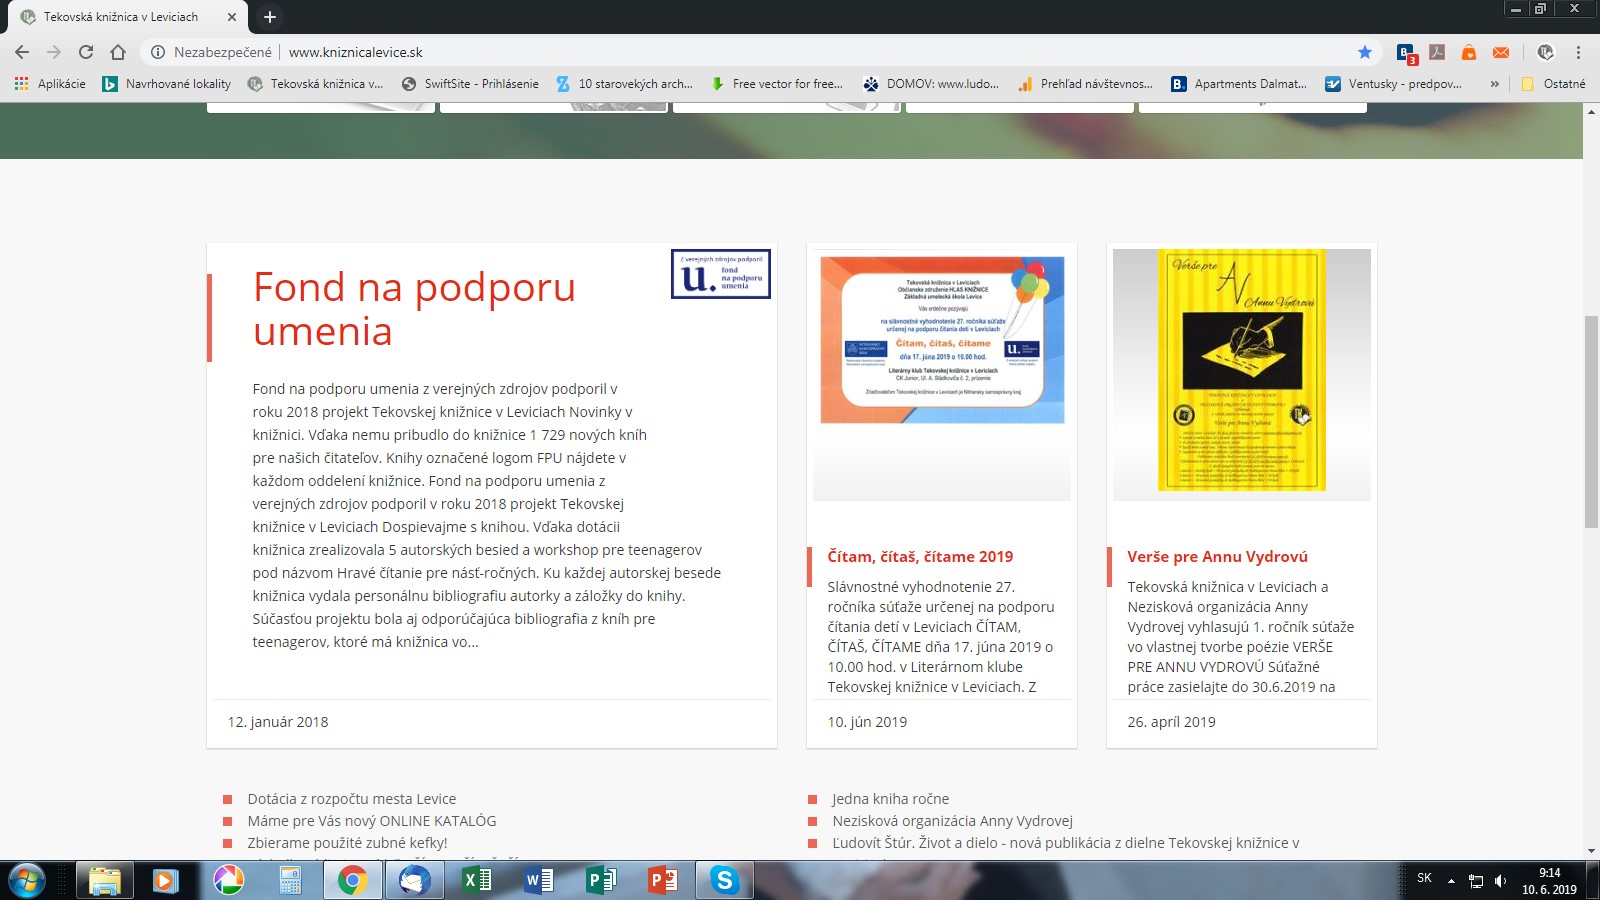Image resolution: width=1600 pixels, height=900 pixels.
Task: Click the site info icon beside Nezabezpečené
Action: [157, 52]
